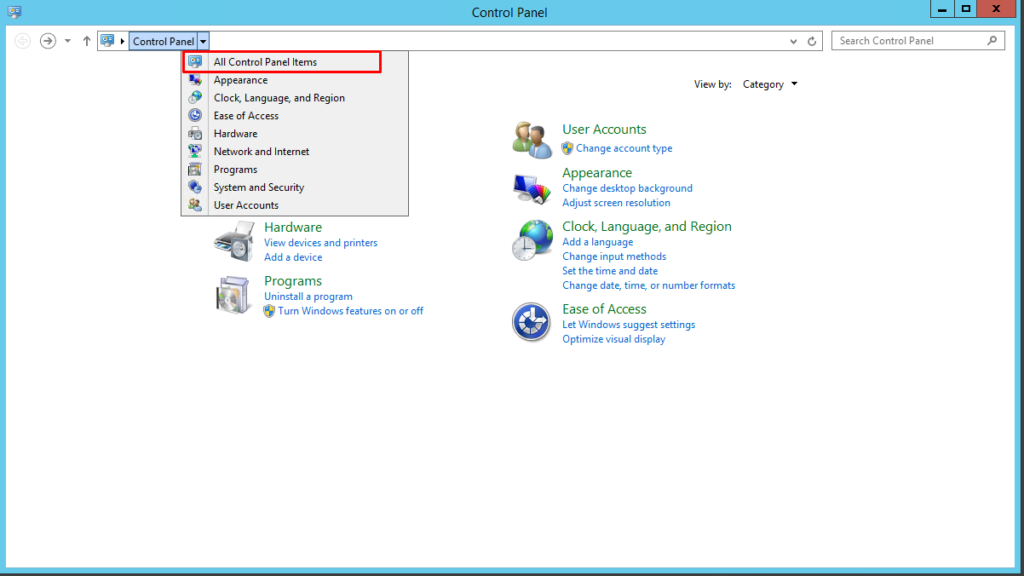Click Add a device link
Viewport: 1024px width, 576px height.
293,257
